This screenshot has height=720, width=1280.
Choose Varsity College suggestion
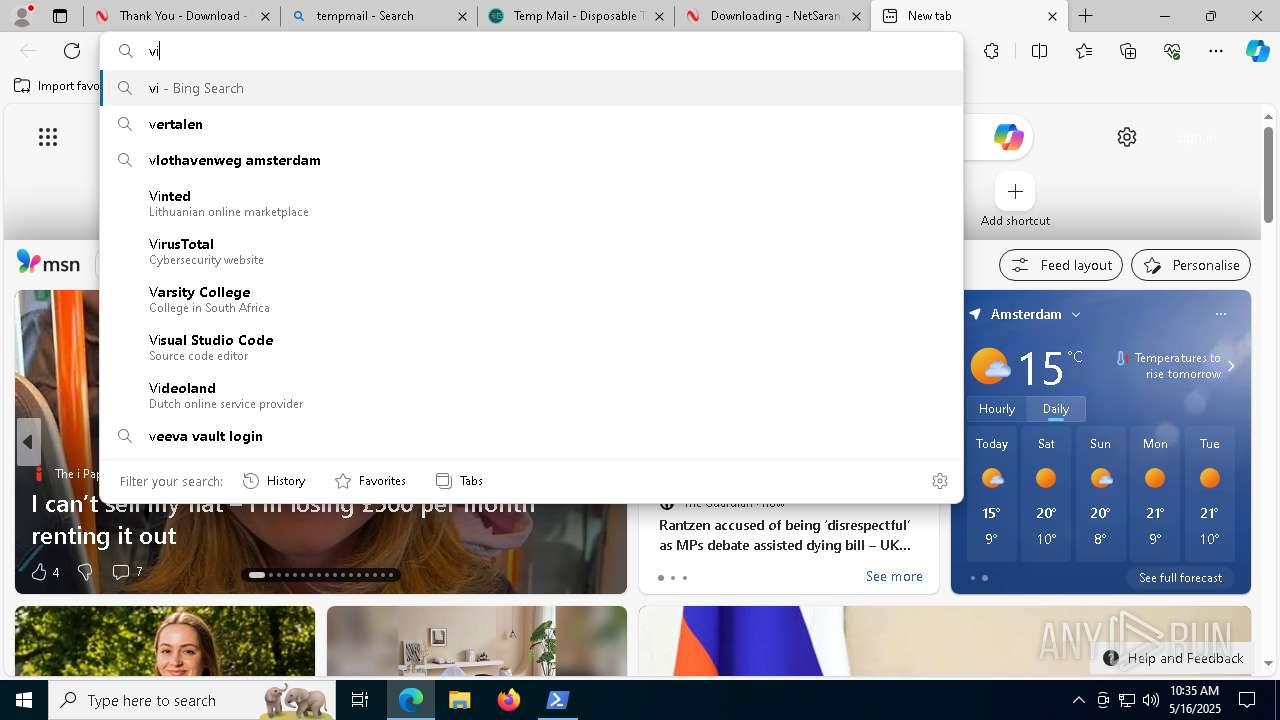531,299
